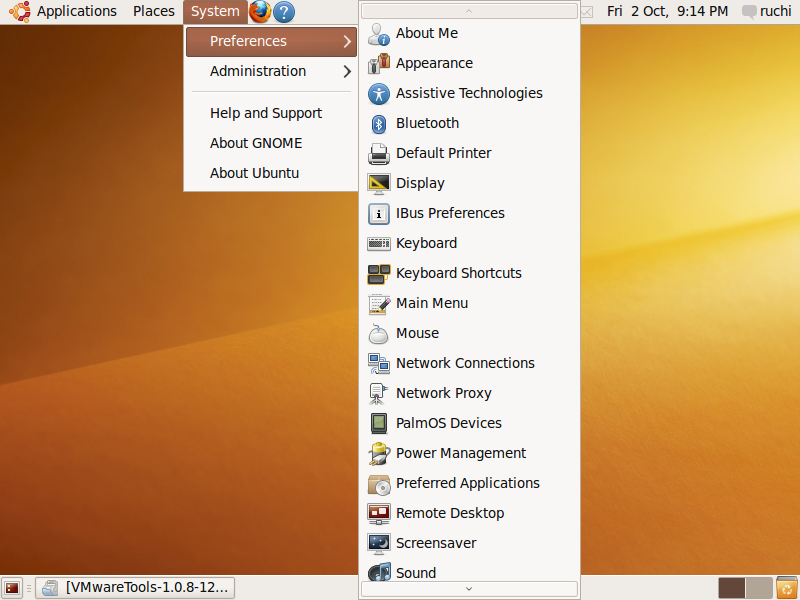Viewport: 800px width, 600px height.
Task: Click the Main Menu editor icon
Action: point(379,304)
